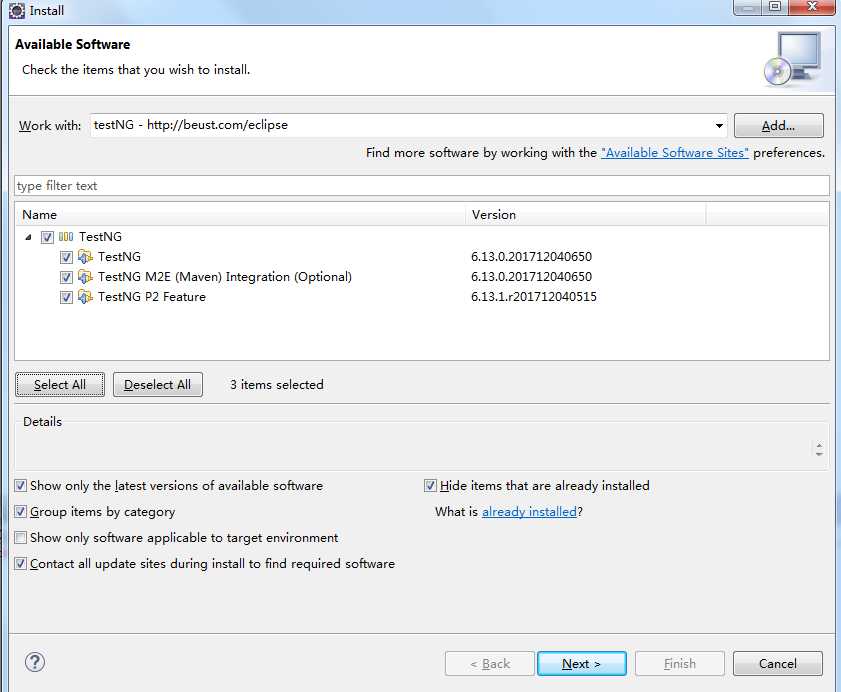841x692 pixels.
Task: Open the help question mark icon
Action: (x=35, y=662)
